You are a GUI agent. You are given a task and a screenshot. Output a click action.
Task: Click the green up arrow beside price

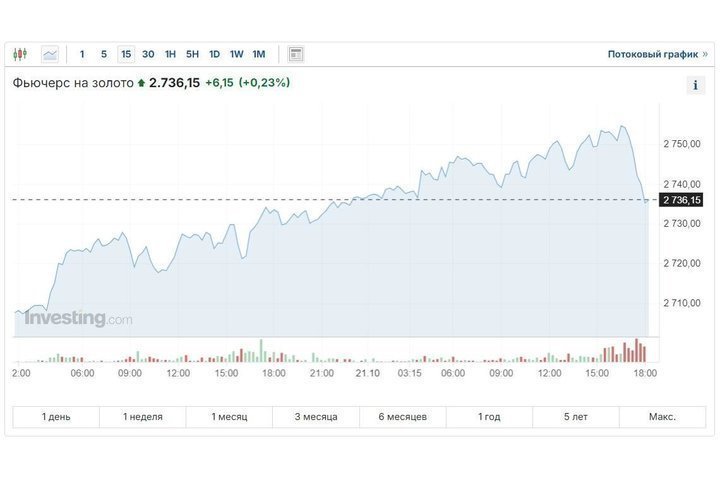pos(141,84)
